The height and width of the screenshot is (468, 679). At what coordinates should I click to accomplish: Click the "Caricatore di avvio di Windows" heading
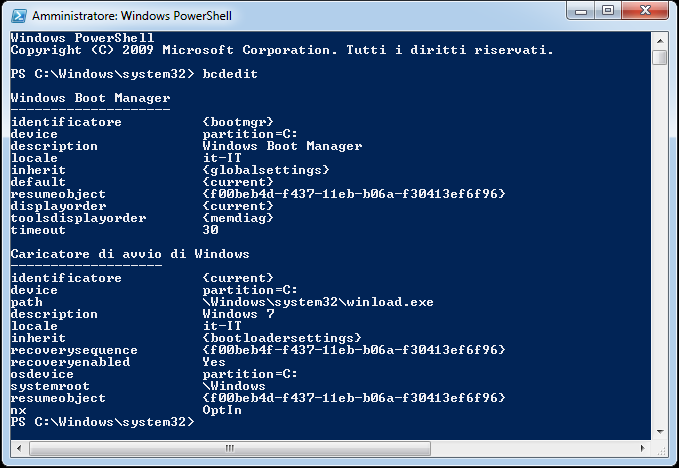pos(130,254)
